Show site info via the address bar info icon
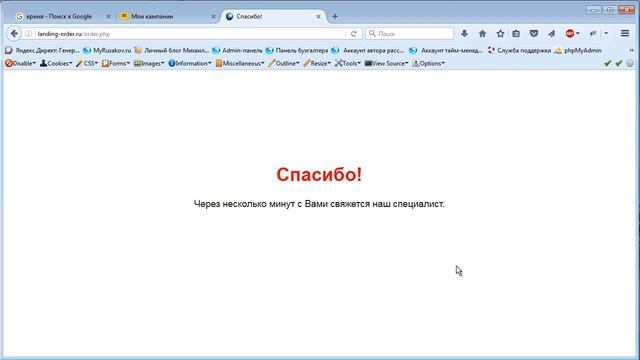Image resolution: width=640 pixels, height=360 pixels. coord(28,34)
